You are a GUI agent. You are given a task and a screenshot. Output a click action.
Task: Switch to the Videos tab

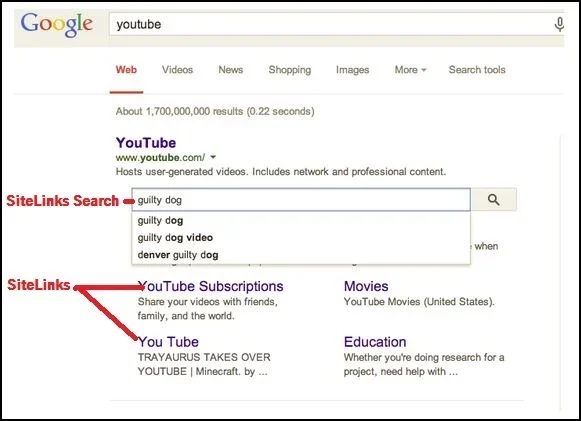pyautogui.click(x=177, y=70)
